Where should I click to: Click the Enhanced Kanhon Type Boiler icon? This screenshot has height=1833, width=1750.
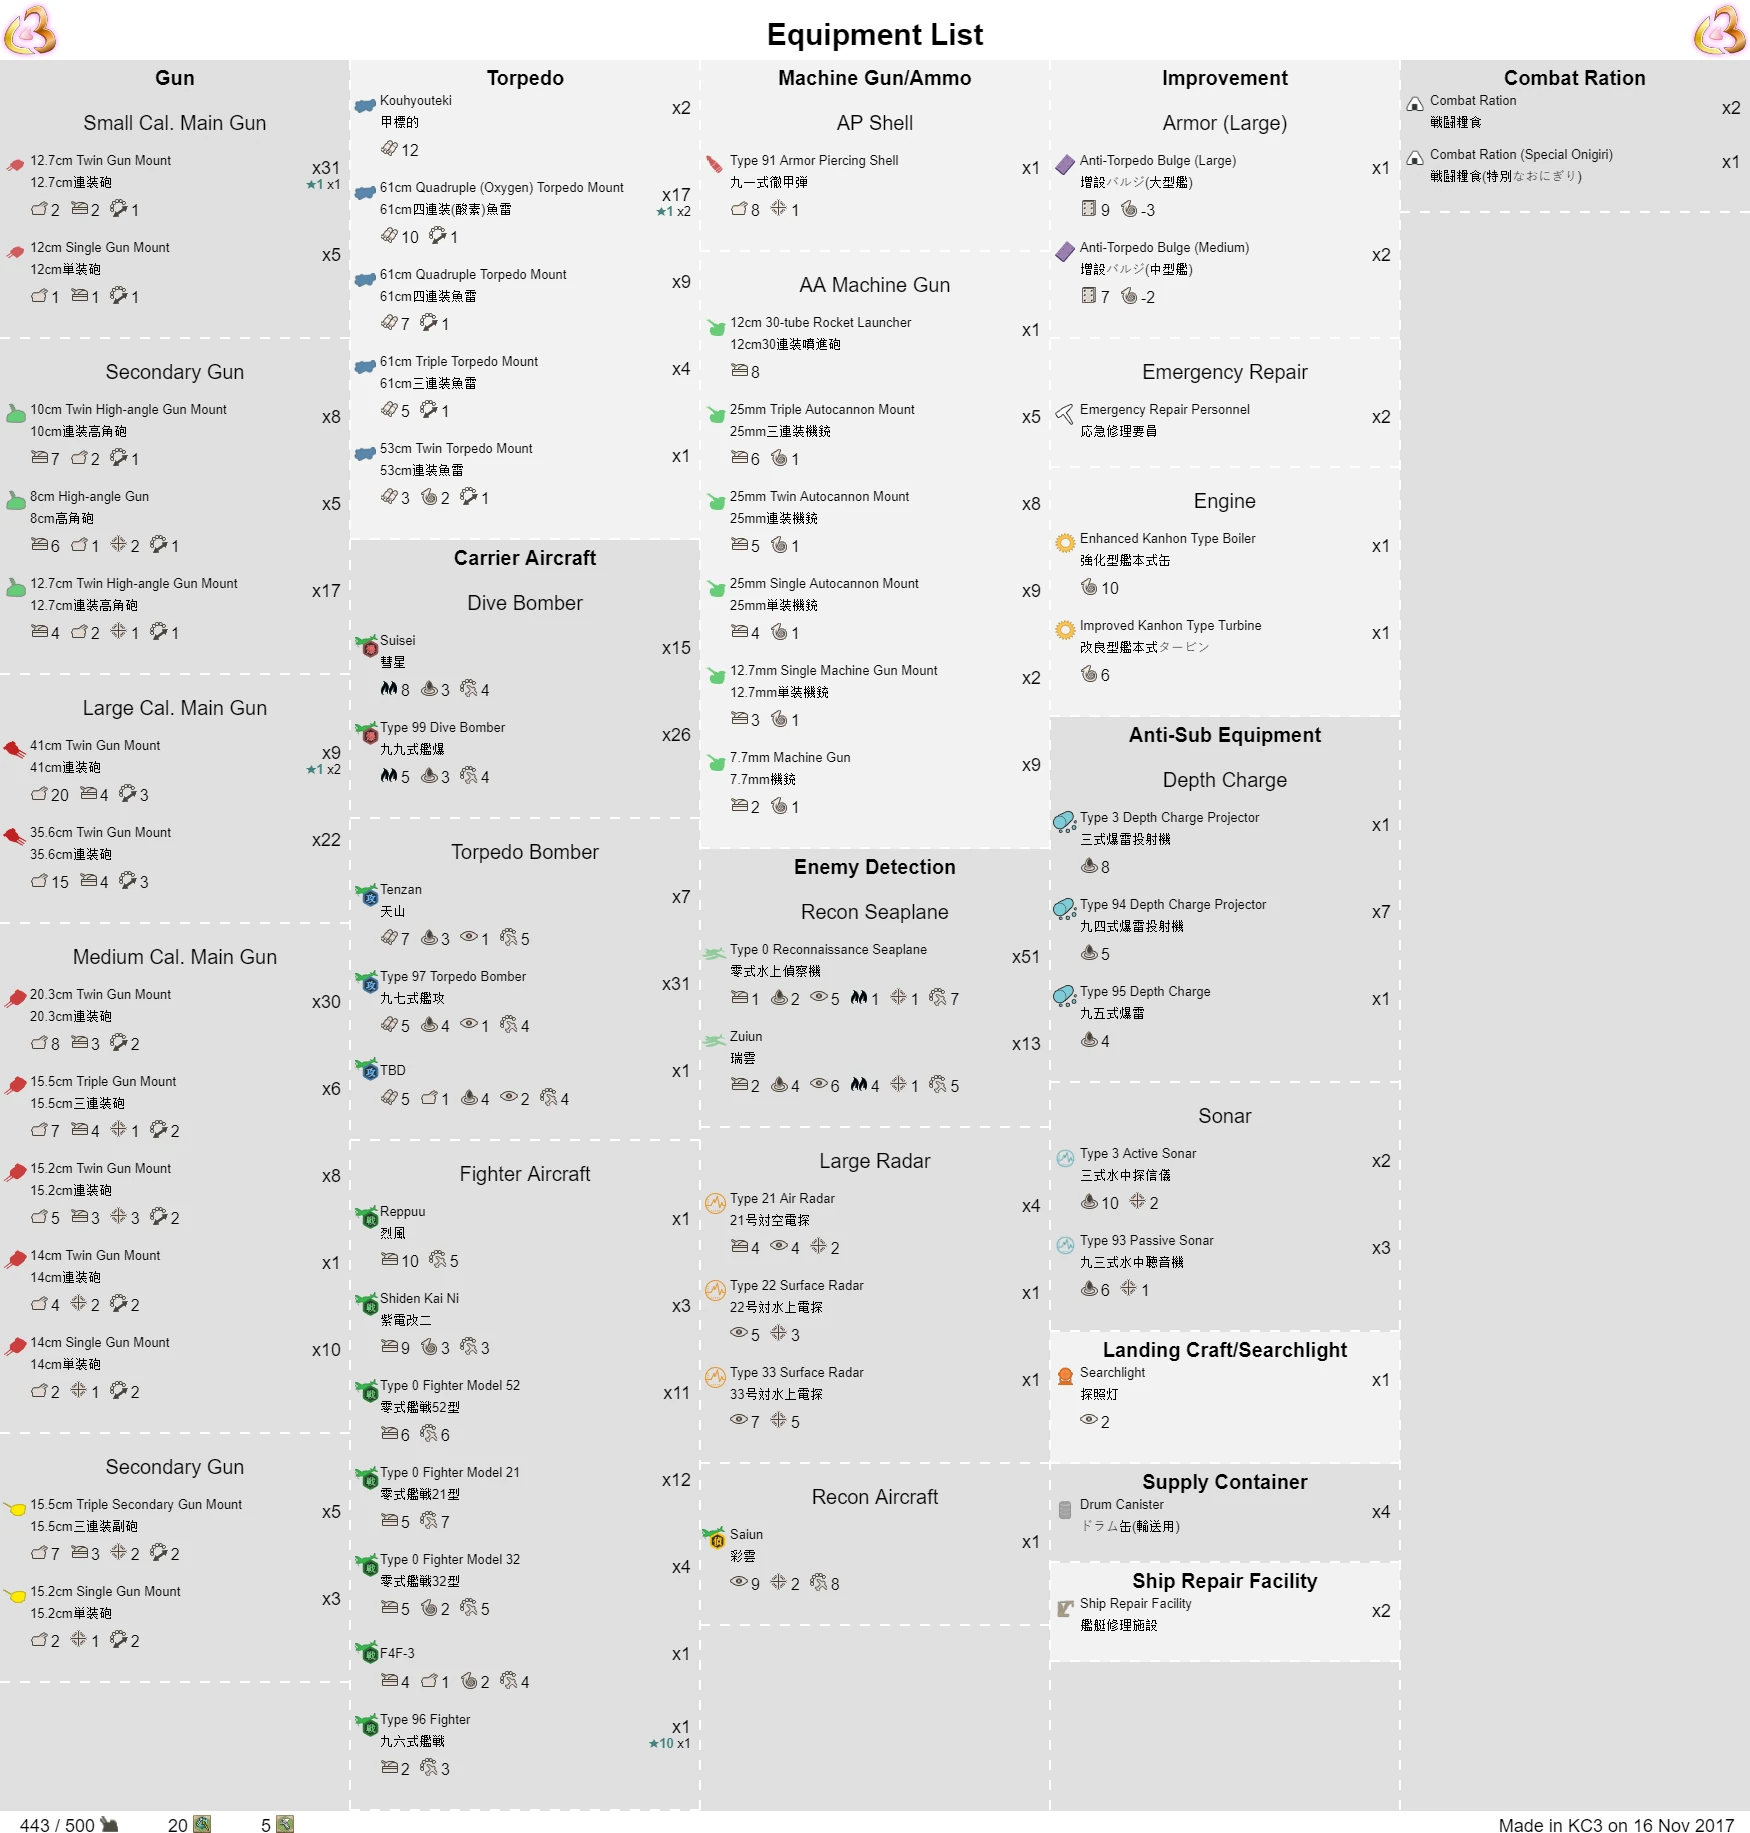pos(1065,543)
